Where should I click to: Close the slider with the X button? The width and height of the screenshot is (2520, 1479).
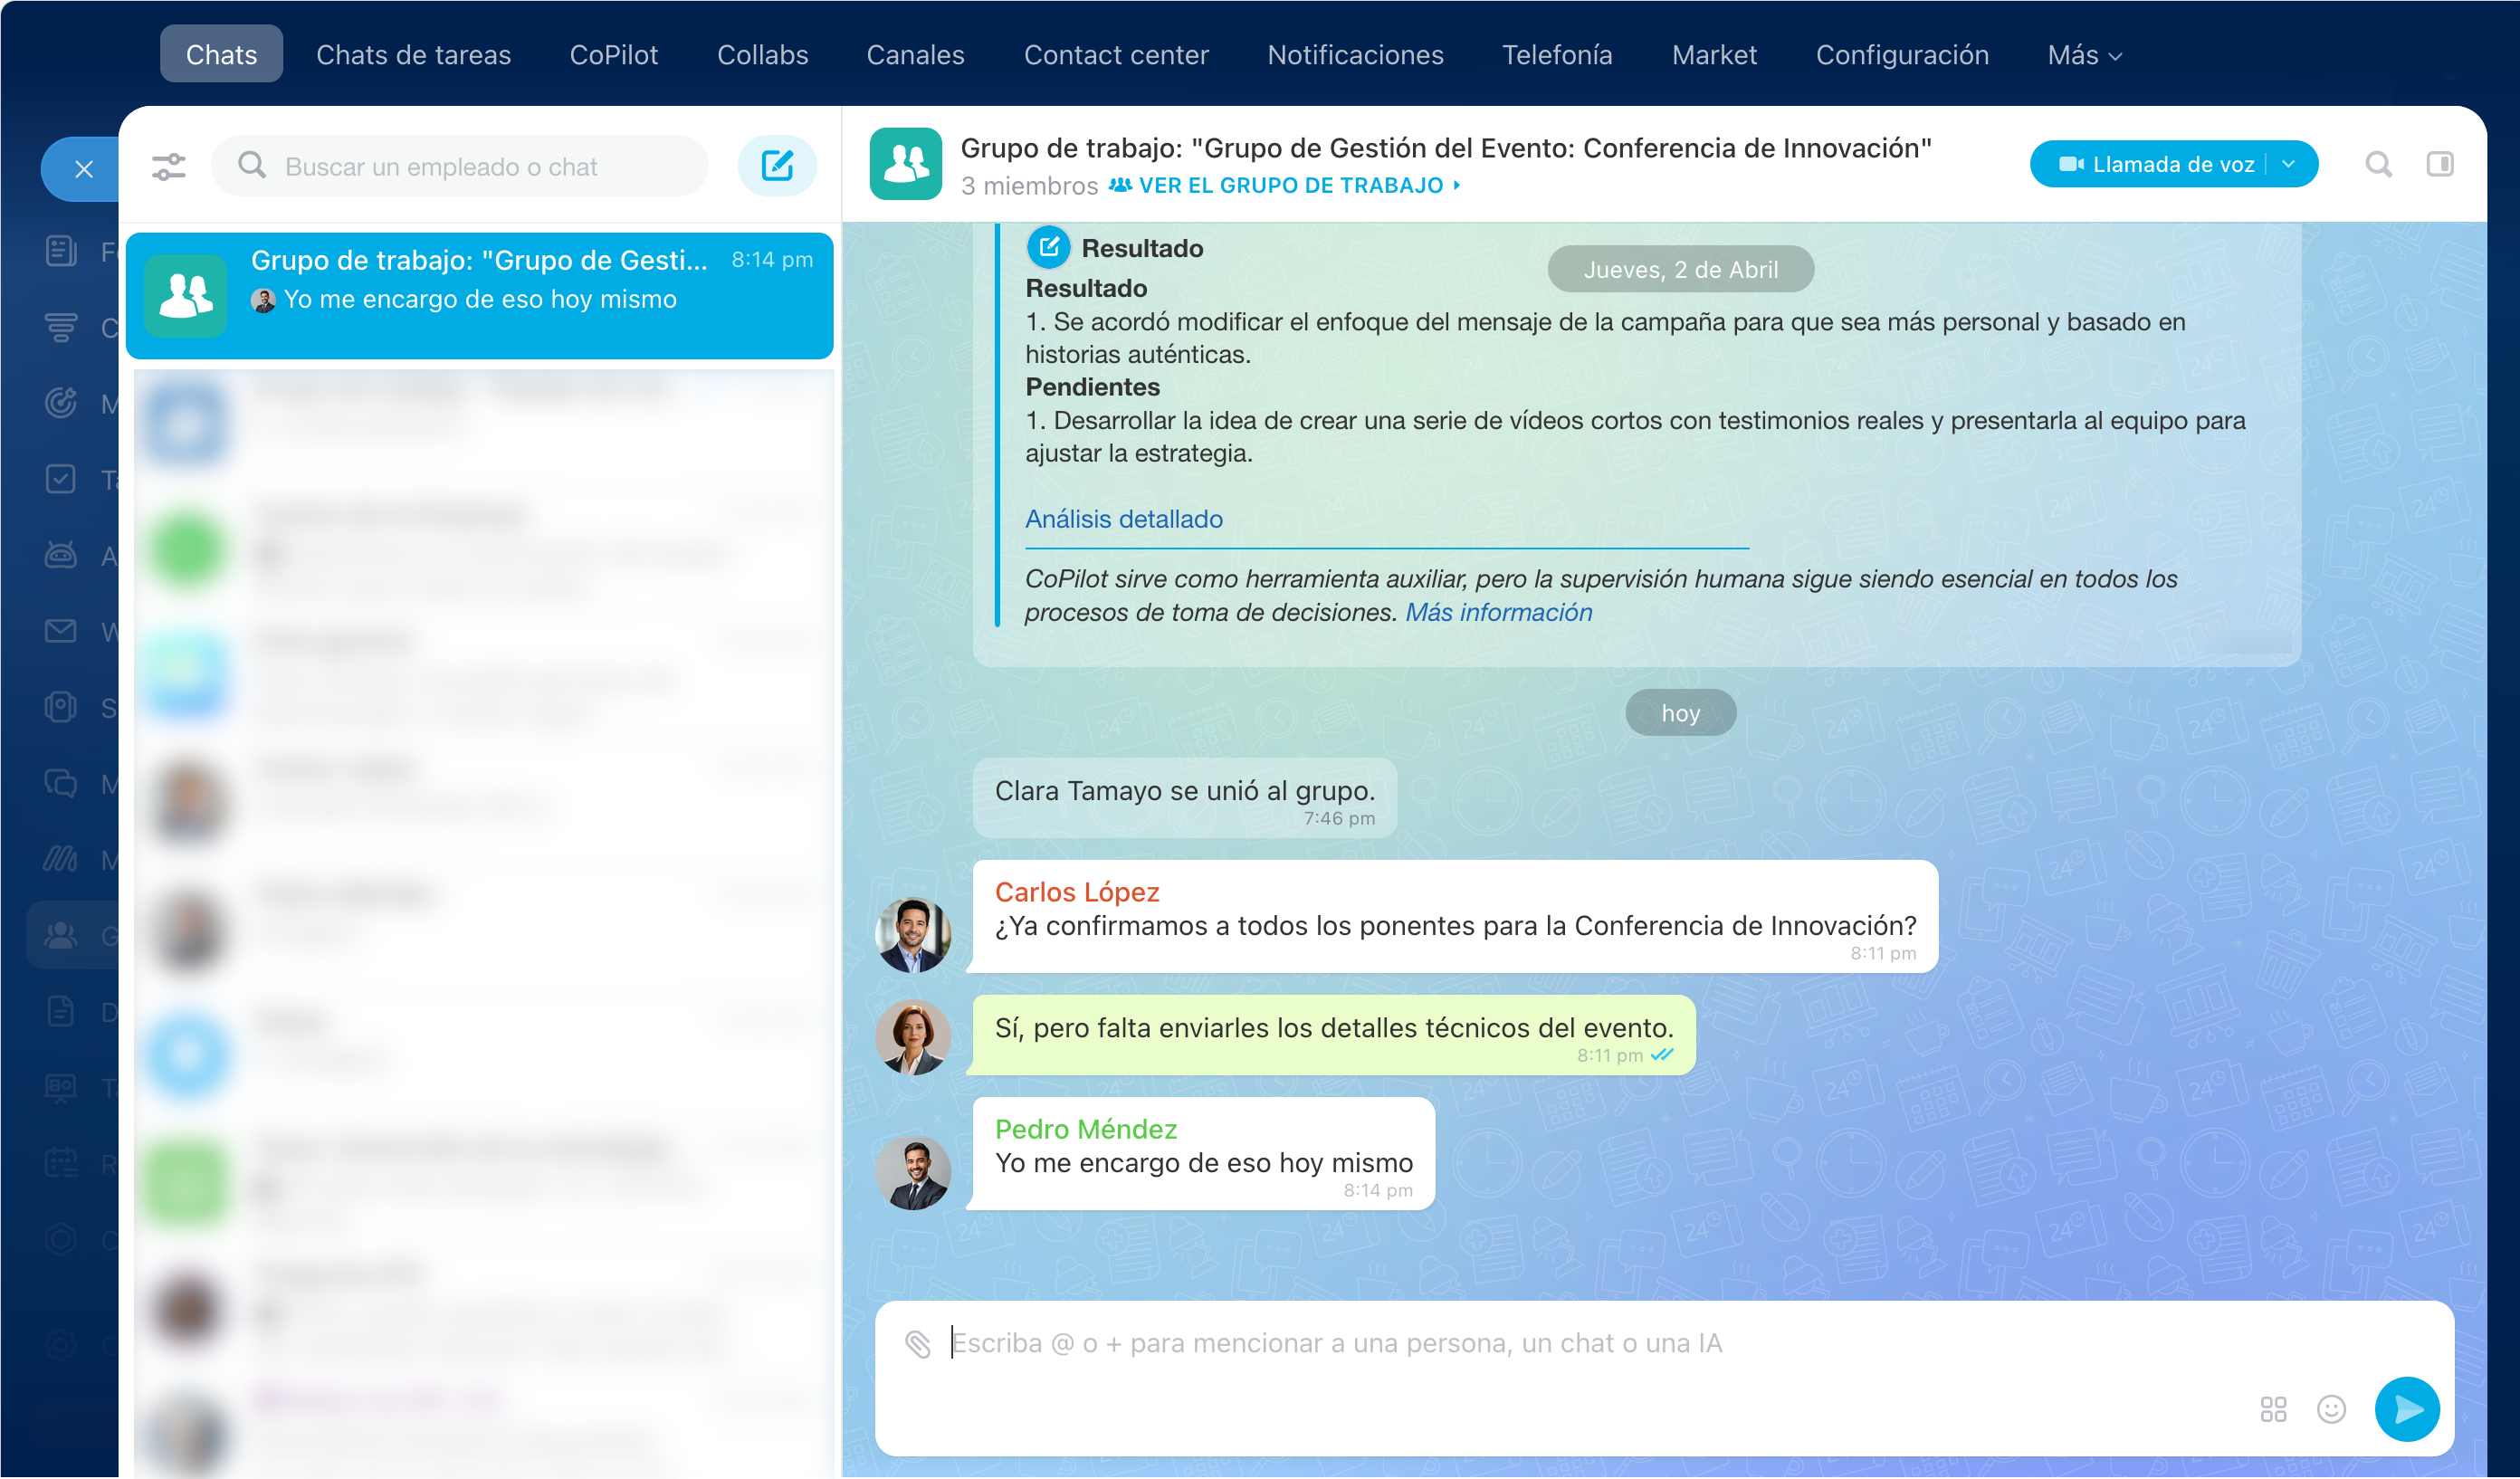pos(84,169)
